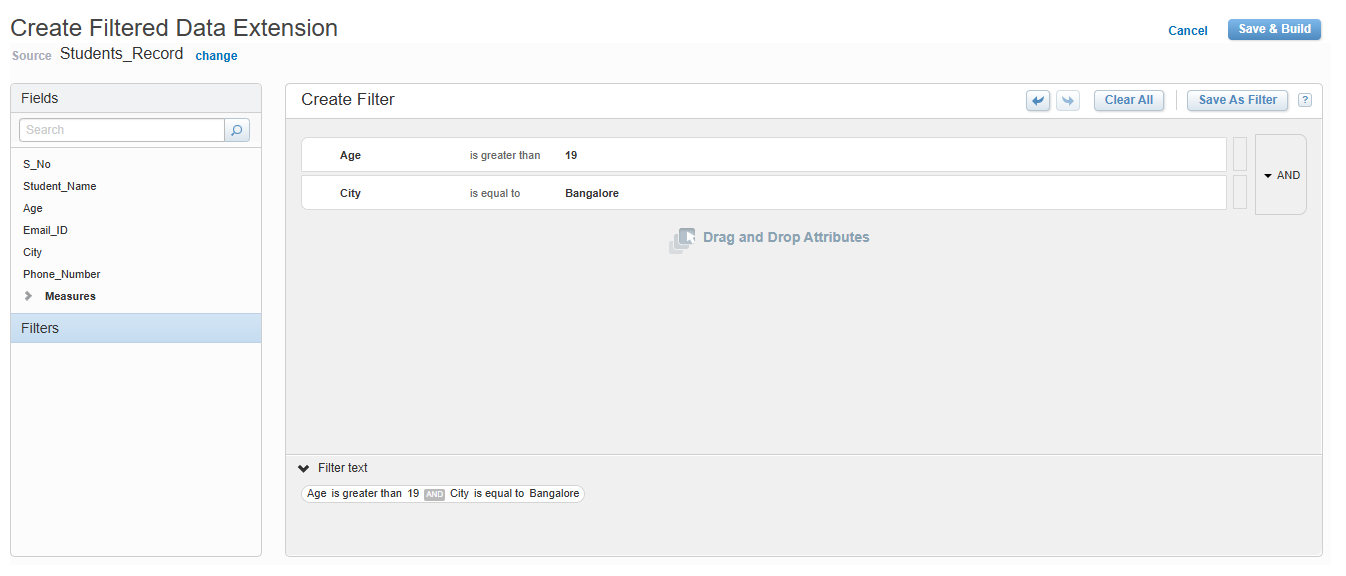Screen dimensions: 1346x576
Task: Click the undo arrow icon
Action: (1037, 100)
